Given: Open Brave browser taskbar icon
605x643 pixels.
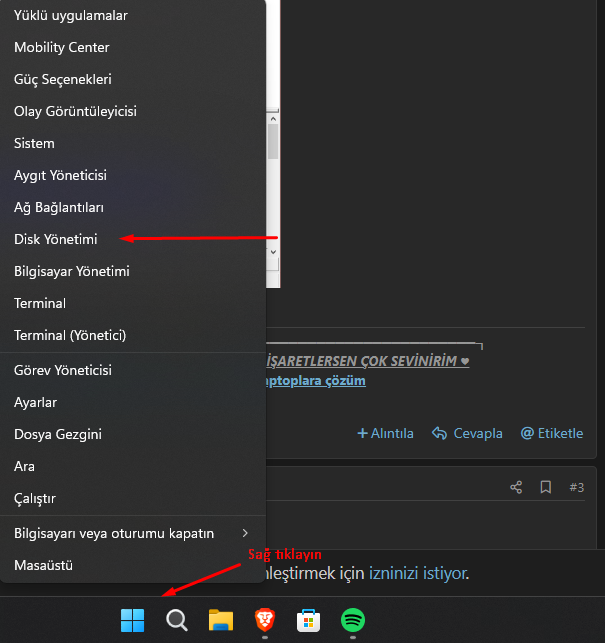Looking at the screenshot, I should 265,620.
